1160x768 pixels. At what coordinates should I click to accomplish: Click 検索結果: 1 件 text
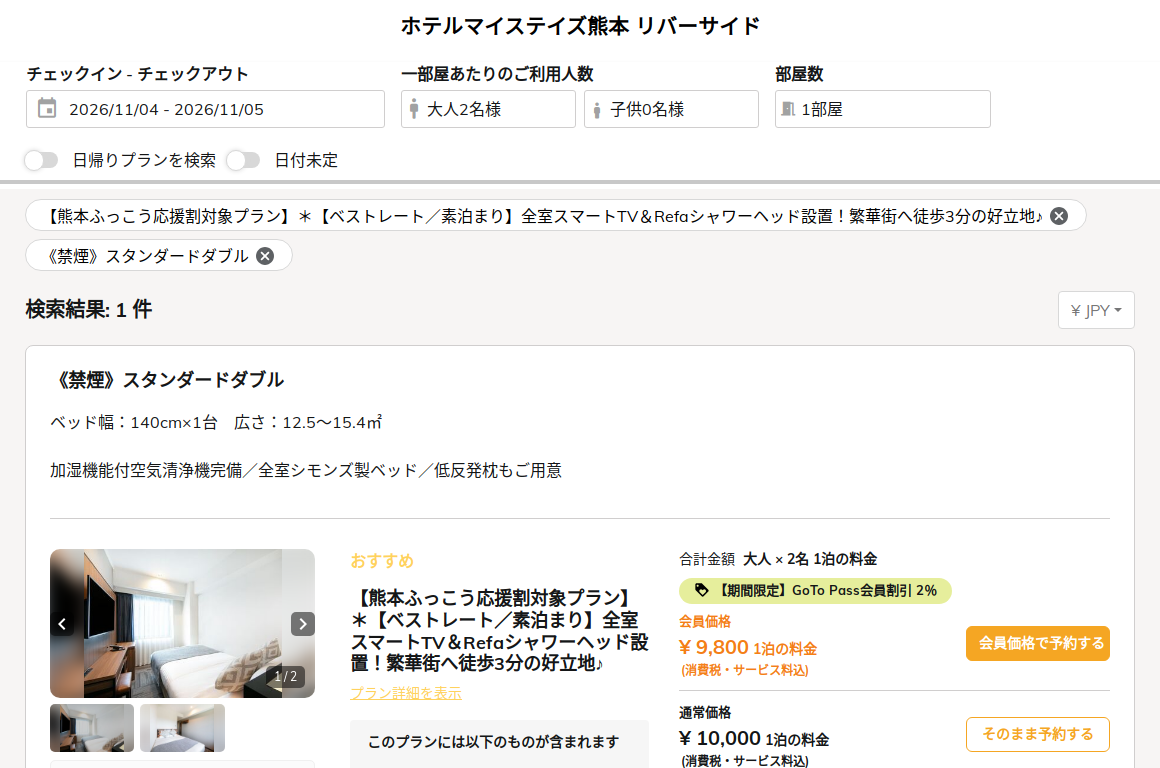[89, 309]
